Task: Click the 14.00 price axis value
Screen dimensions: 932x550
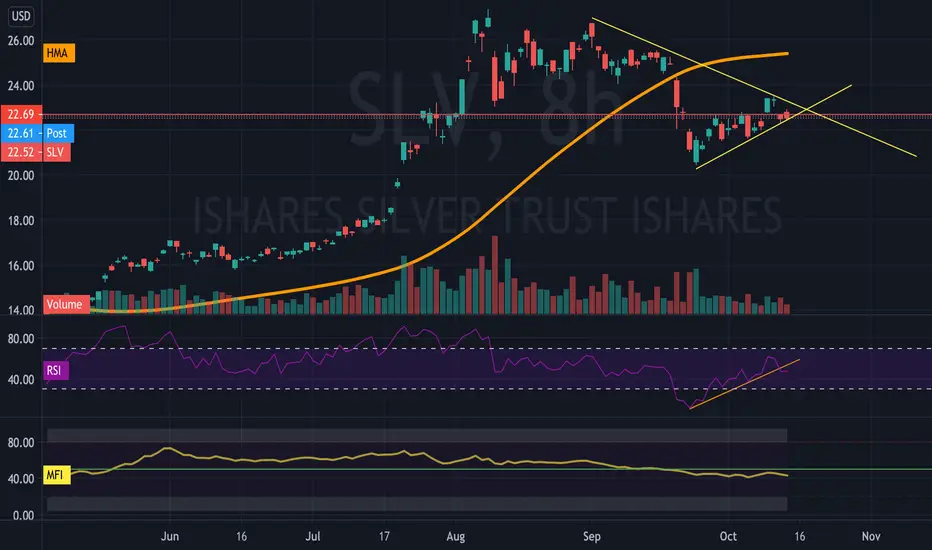Action: click(21, 310)
